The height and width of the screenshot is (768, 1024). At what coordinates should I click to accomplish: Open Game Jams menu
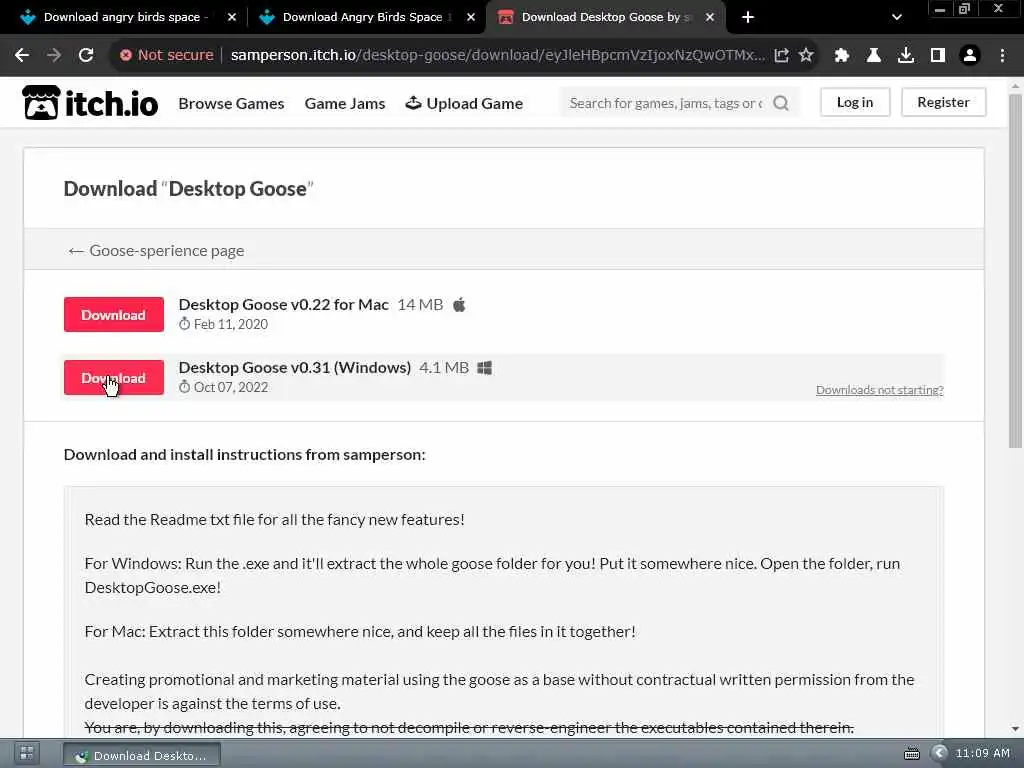click(x=345, y=103)
